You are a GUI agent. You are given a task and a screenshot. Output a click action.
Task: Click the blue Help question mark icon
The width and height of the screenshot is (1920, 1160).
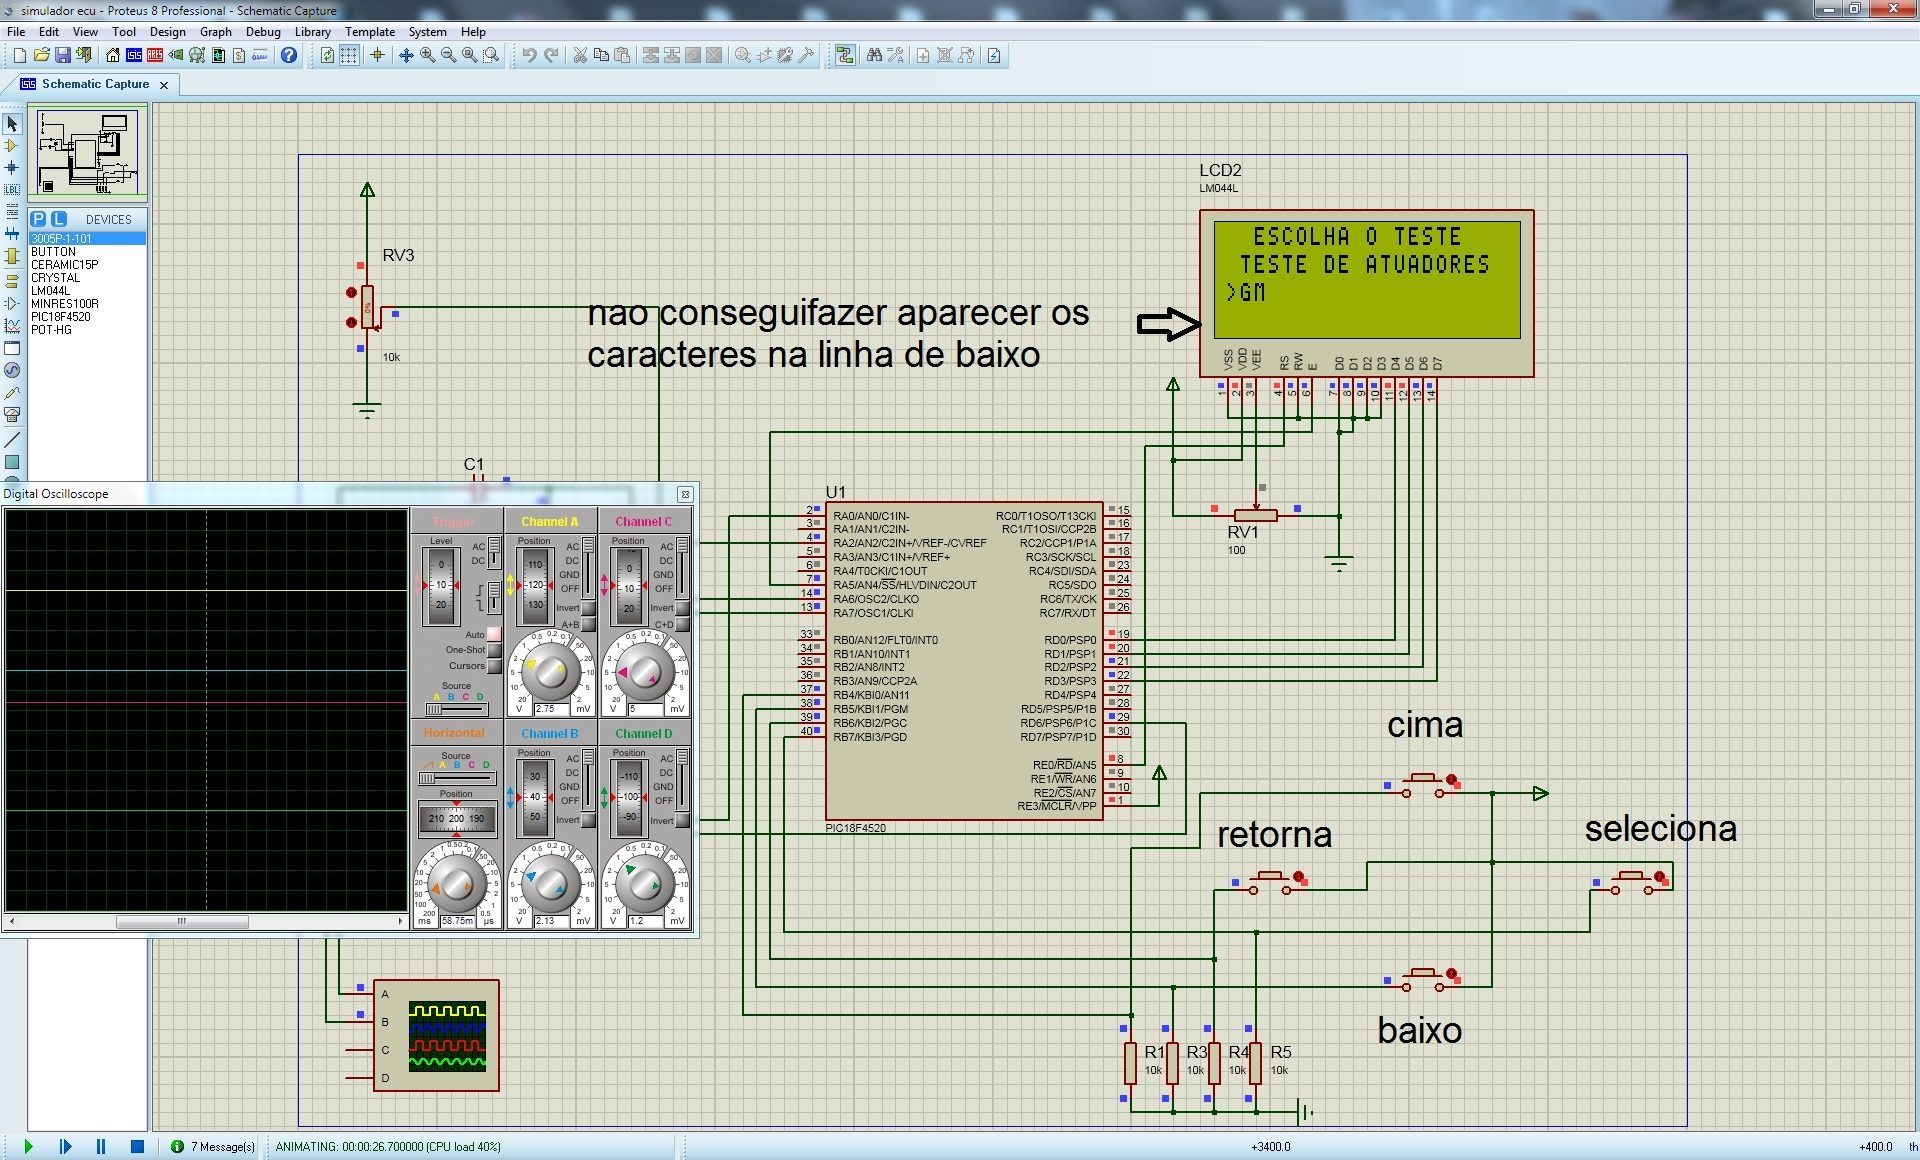coord(289,55)
